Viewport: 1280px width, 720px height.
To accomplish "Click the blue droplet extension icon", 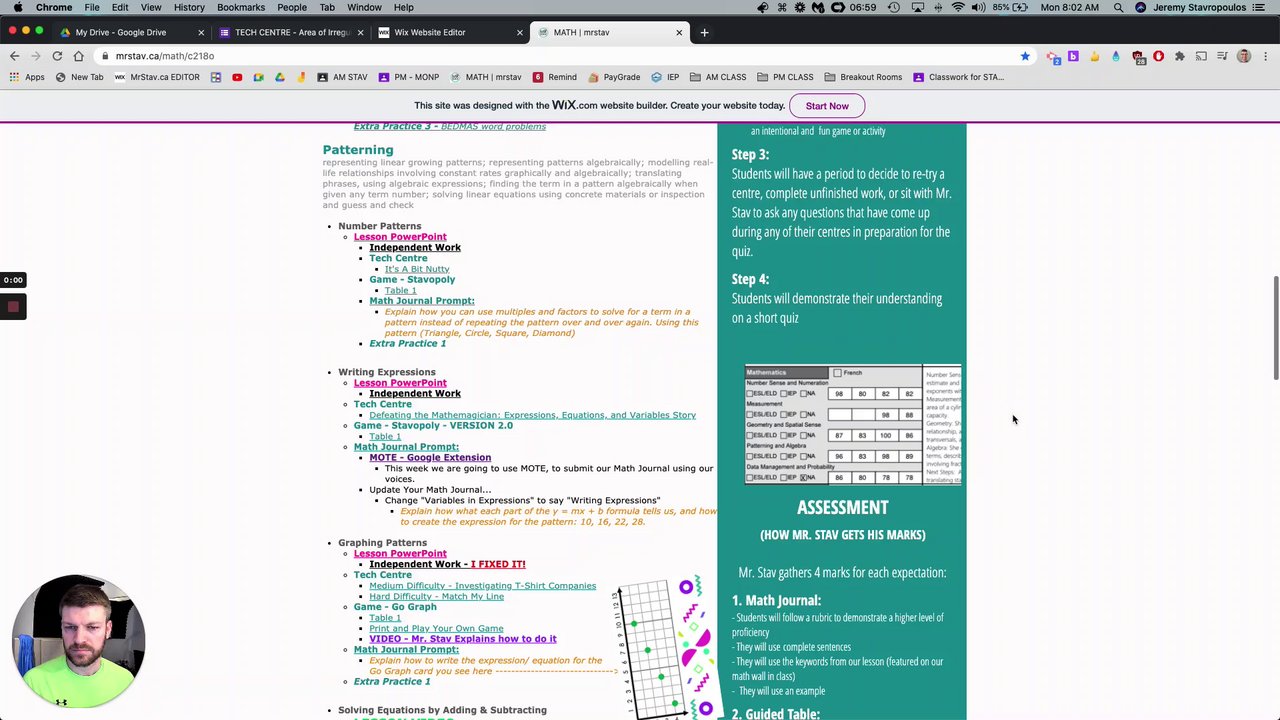I will (1116, 56).
